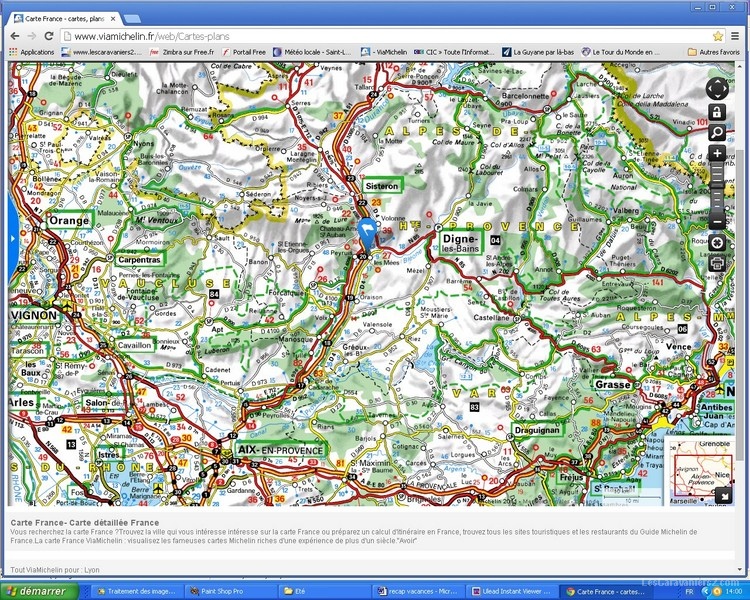Click the Manosque label on map
This screenshot has width=750, height=600.
296,339
